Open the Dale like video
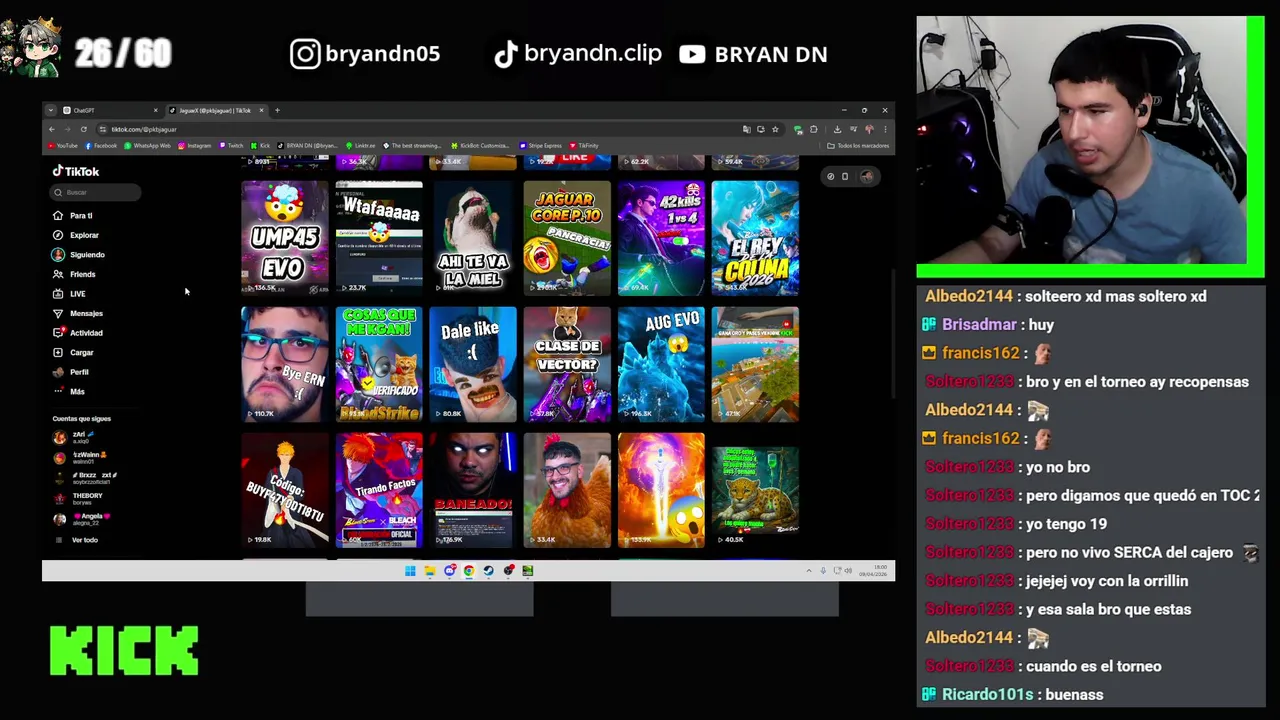1280x720 pixels. click(473, 364)
